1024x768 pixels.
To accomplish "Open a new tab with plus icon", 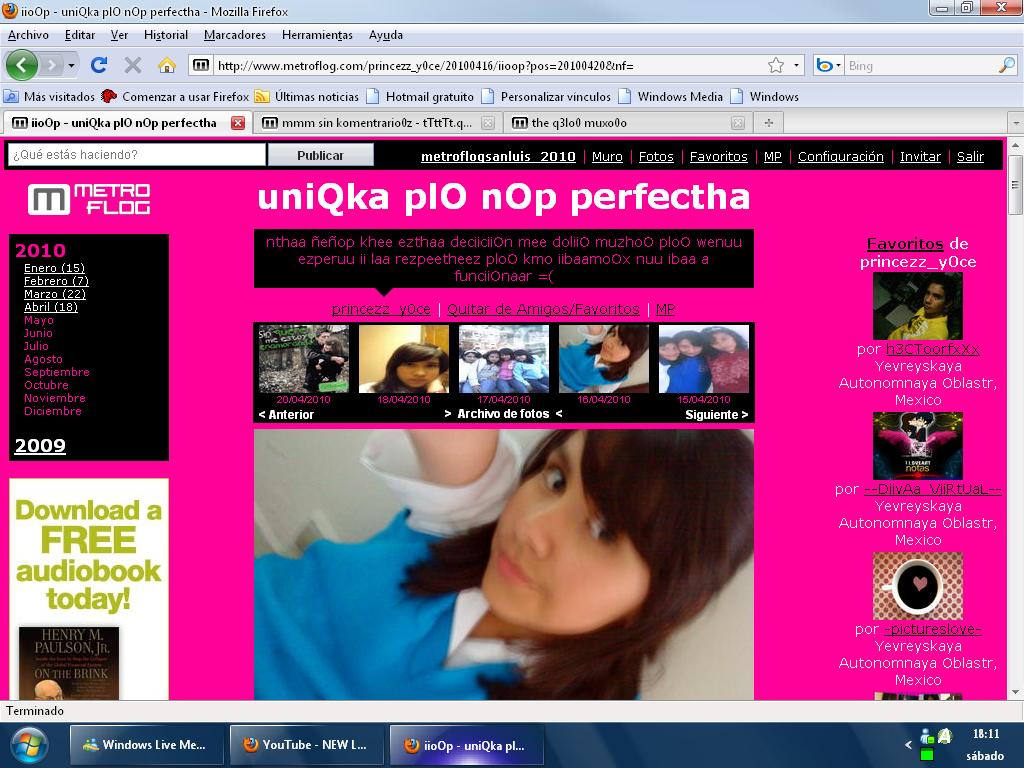I will [x=768, y=123].
